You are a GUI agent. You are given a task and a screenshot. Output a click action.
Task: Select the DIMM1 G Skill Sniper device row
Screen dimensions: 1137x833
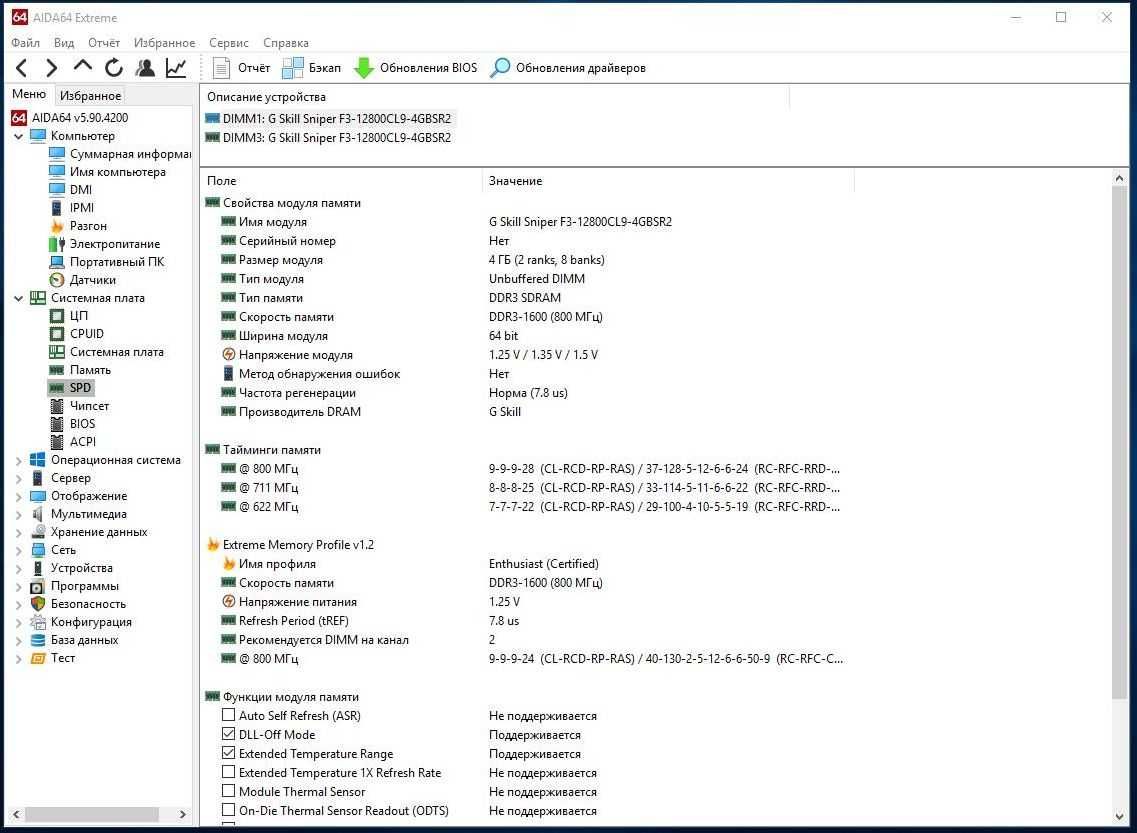pyautogui.click(x=329, y=118)
